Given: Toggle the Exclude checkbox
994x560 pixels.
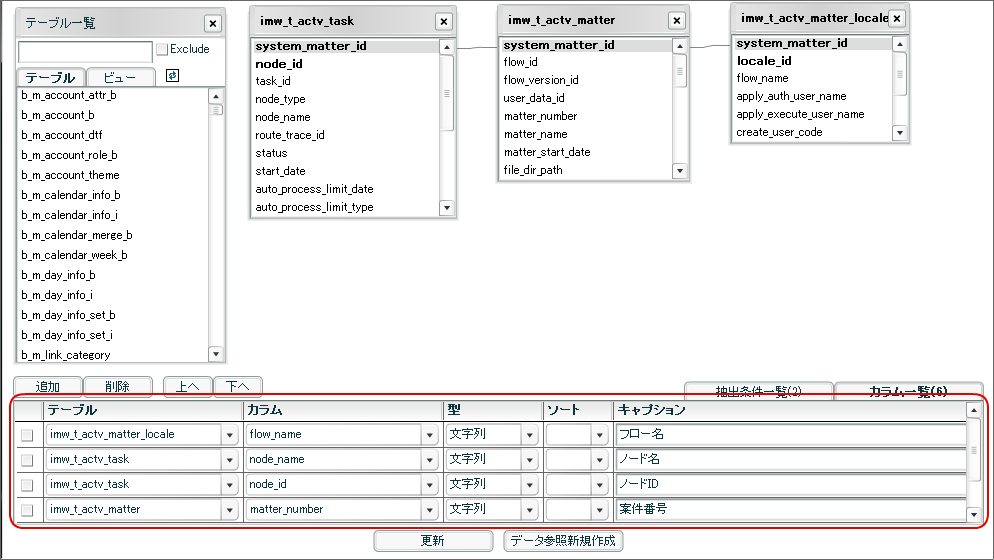Looking at the screenshot, I should [162, 49].
